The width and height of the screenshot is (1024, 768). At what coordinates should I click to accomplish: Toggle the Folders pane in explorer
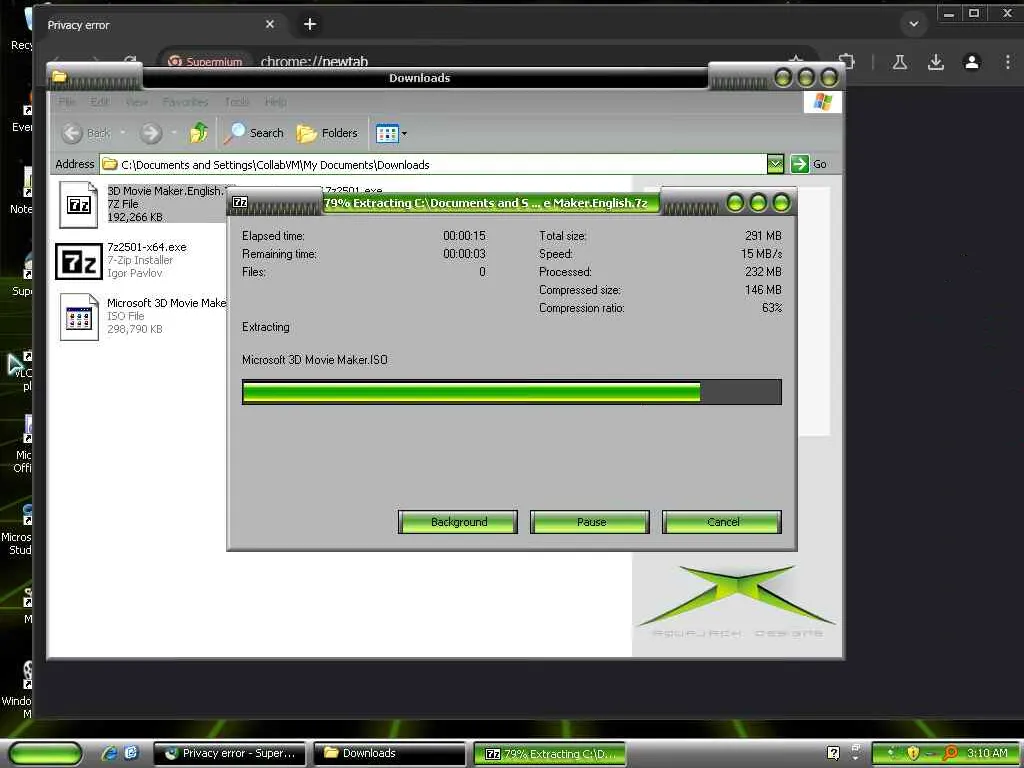coord(327,133)
